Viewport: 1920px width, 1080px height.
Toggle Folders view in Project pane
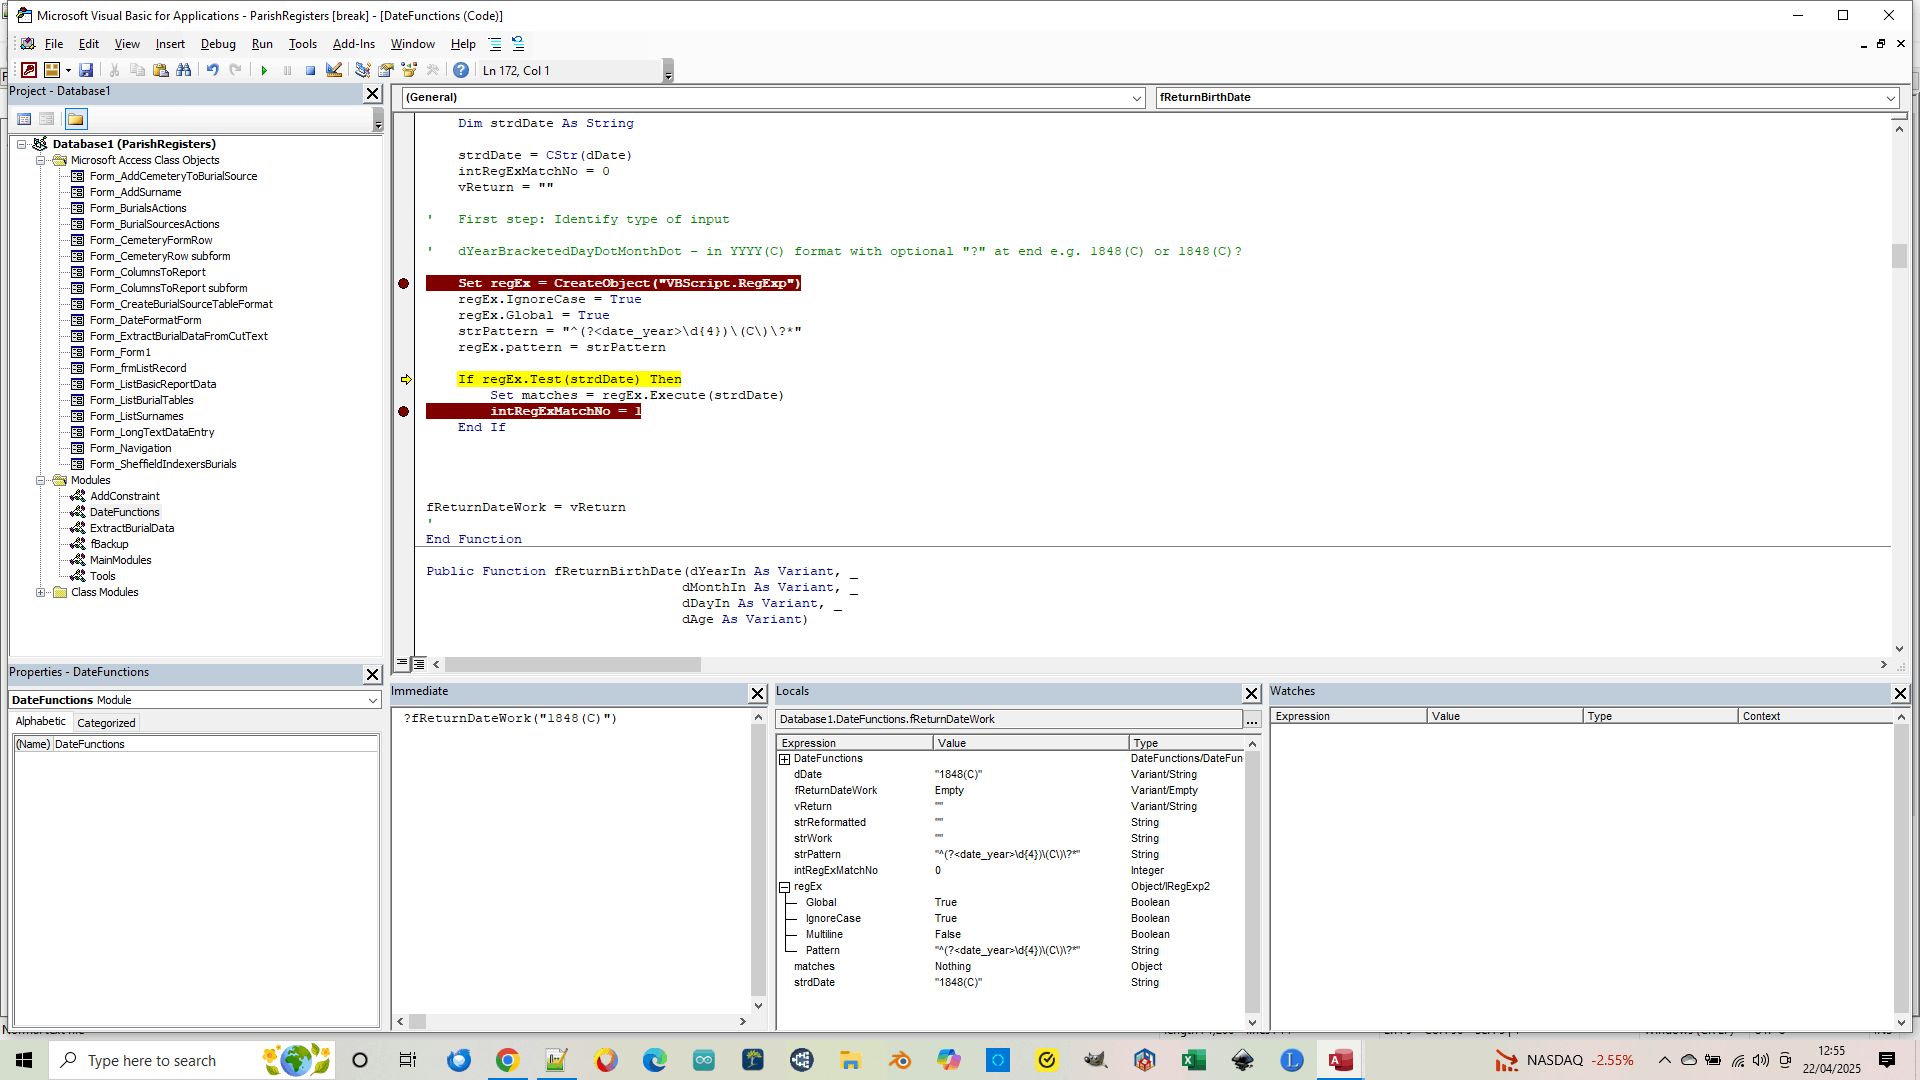pyautogui.click(x=76, y=119)
